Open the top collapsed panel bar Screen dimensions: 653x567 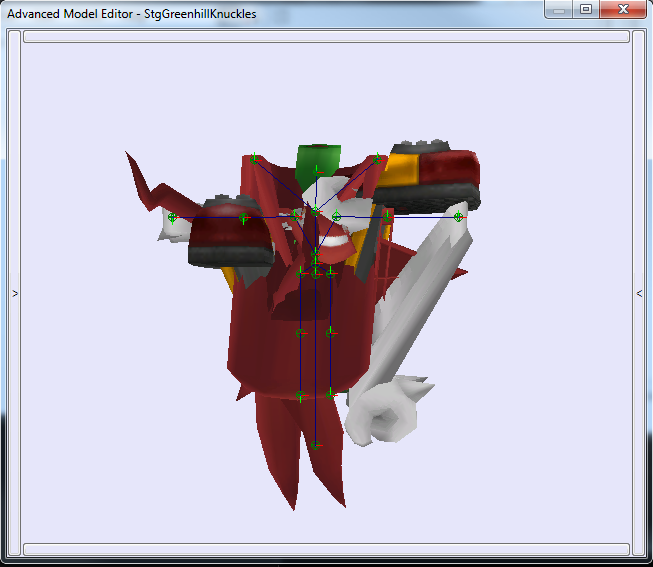pos(326,37)
